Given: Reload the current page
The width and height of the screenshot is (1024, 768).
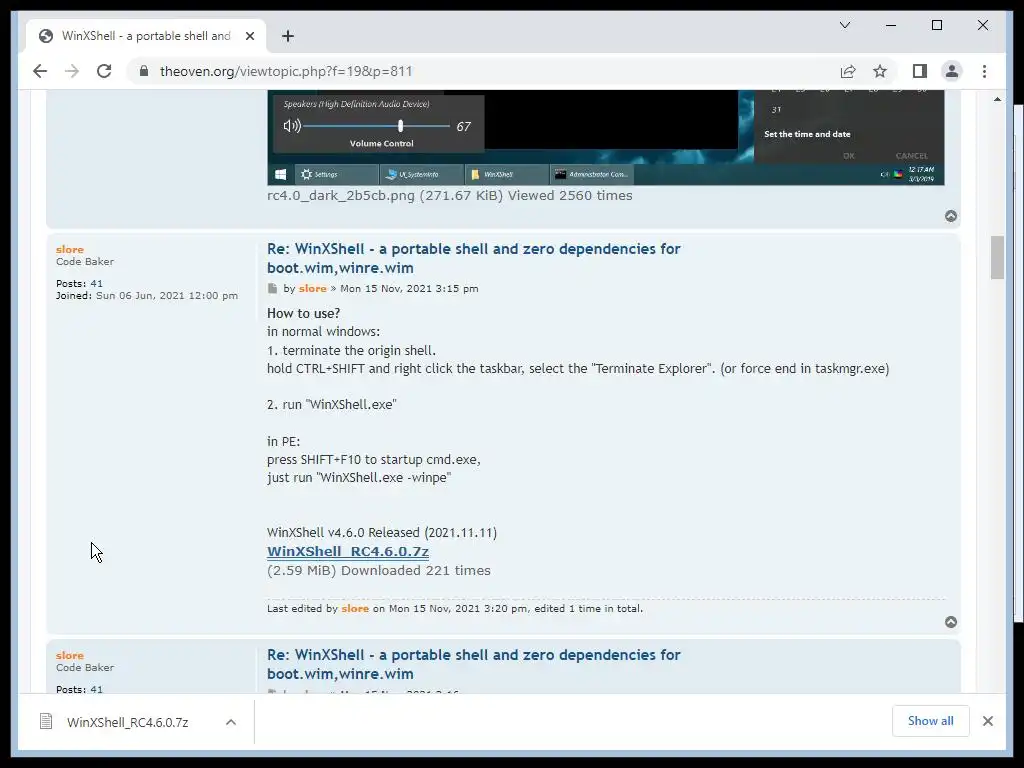Looking at the screenshot, I should click(x=104, y=71).
